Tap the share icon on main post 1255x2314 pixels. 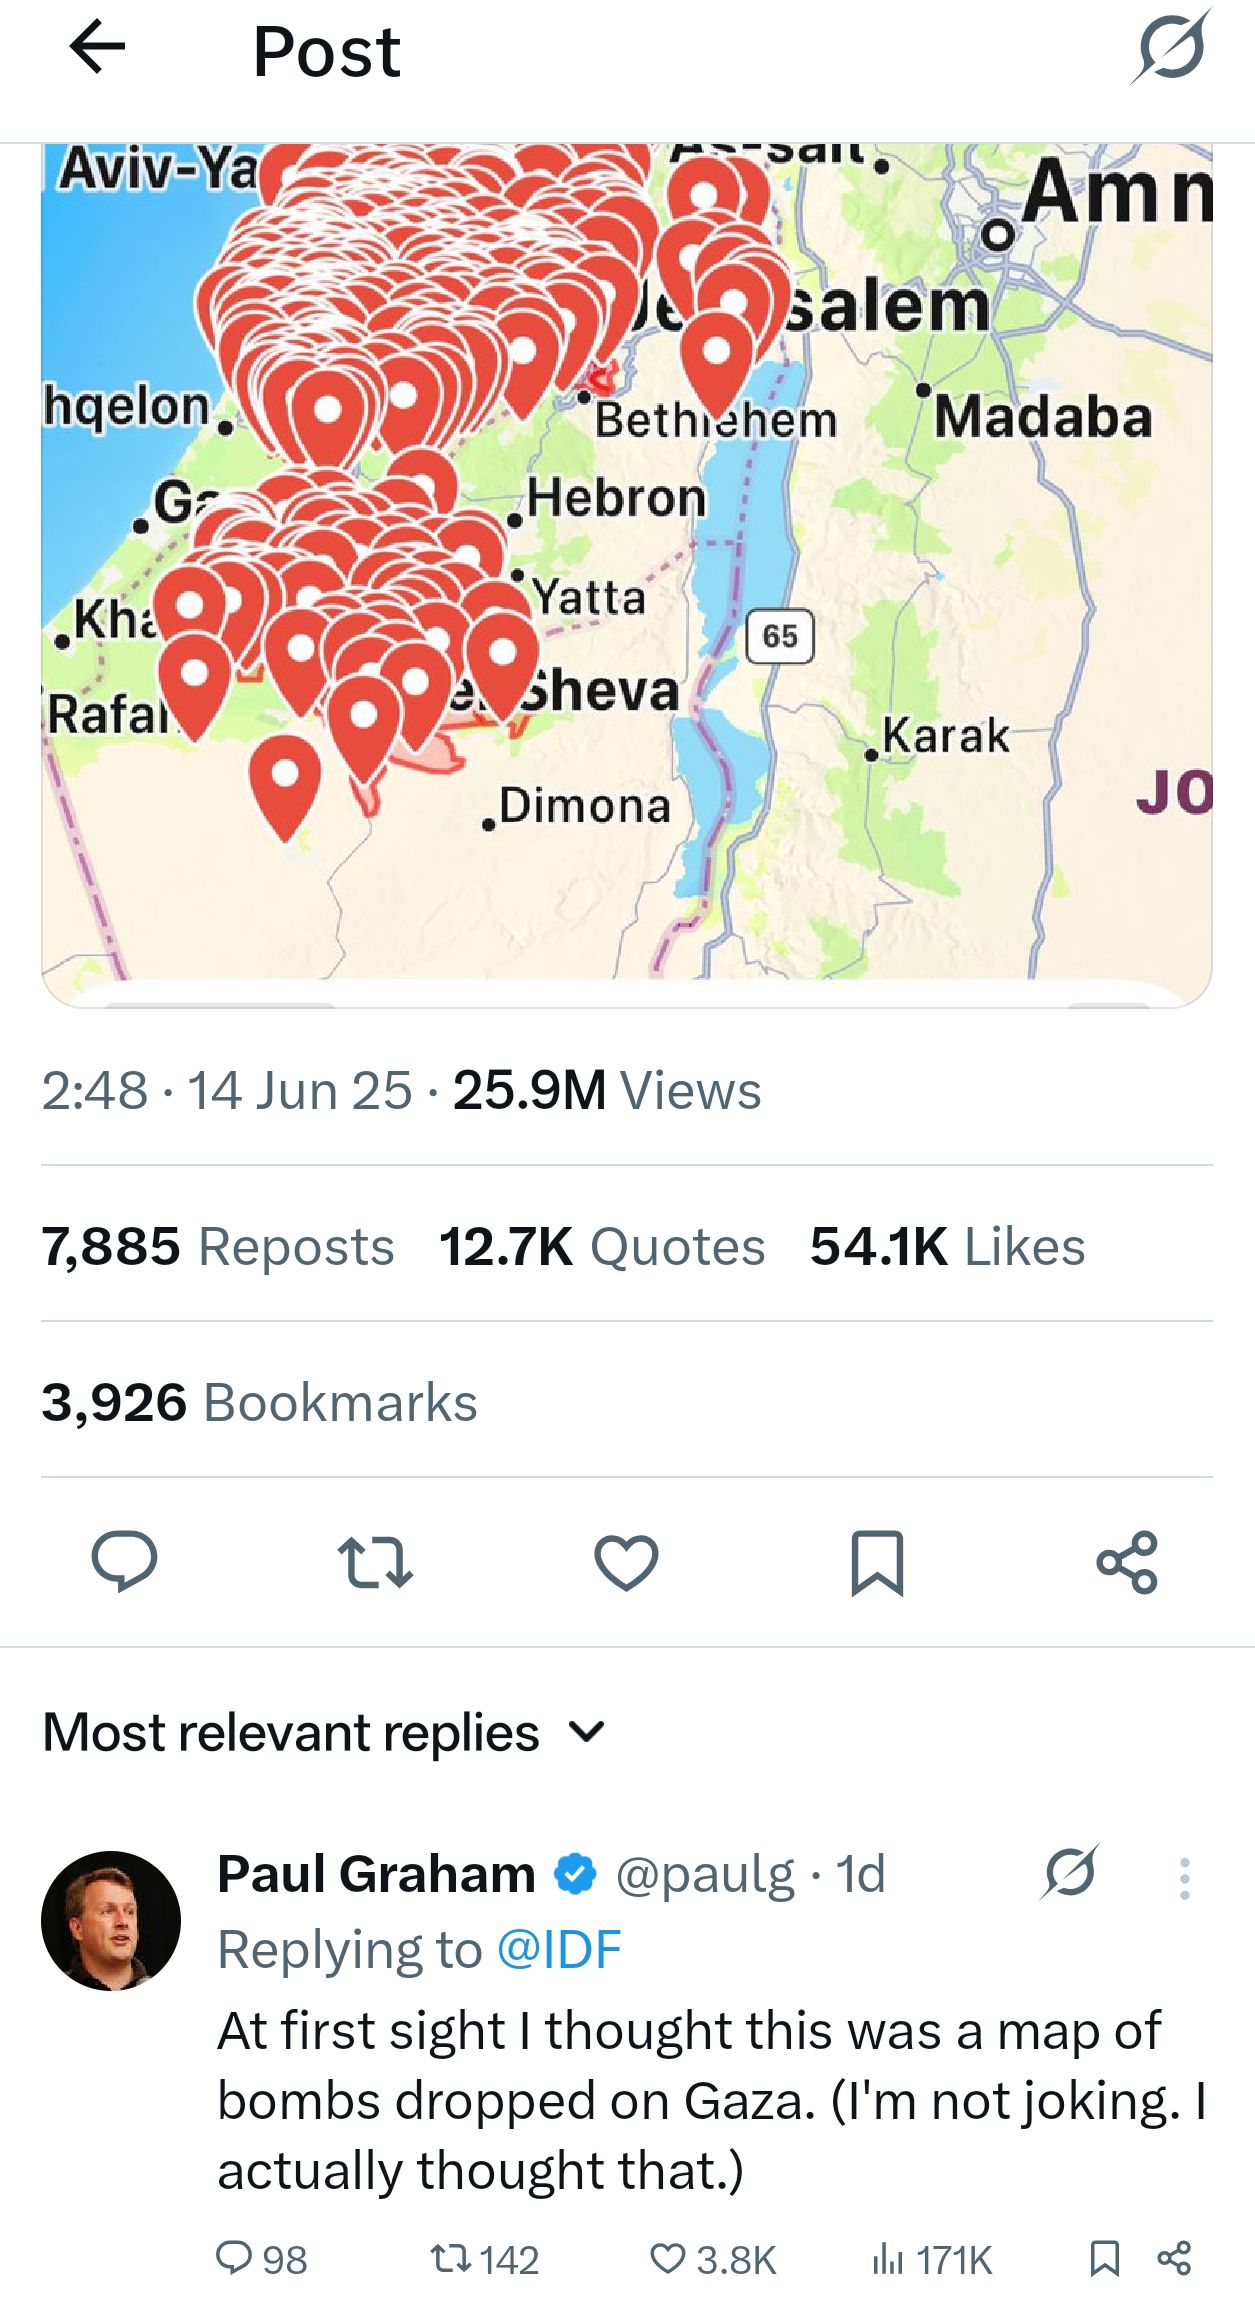click(x=1127, y=1562)
